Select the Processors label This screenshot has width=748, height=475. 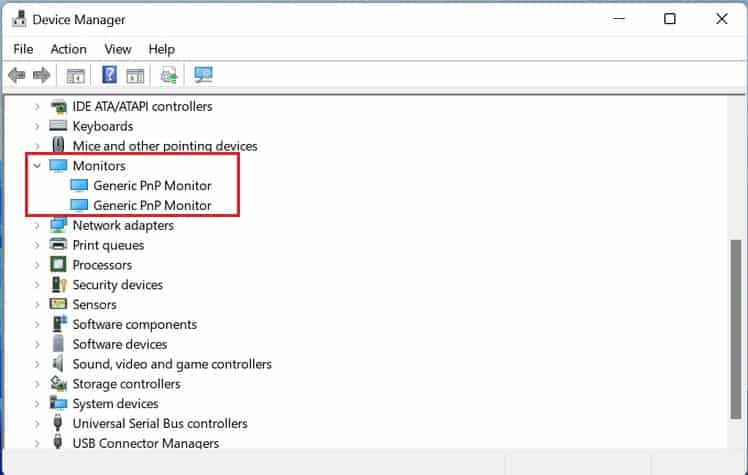coord(102,265)
